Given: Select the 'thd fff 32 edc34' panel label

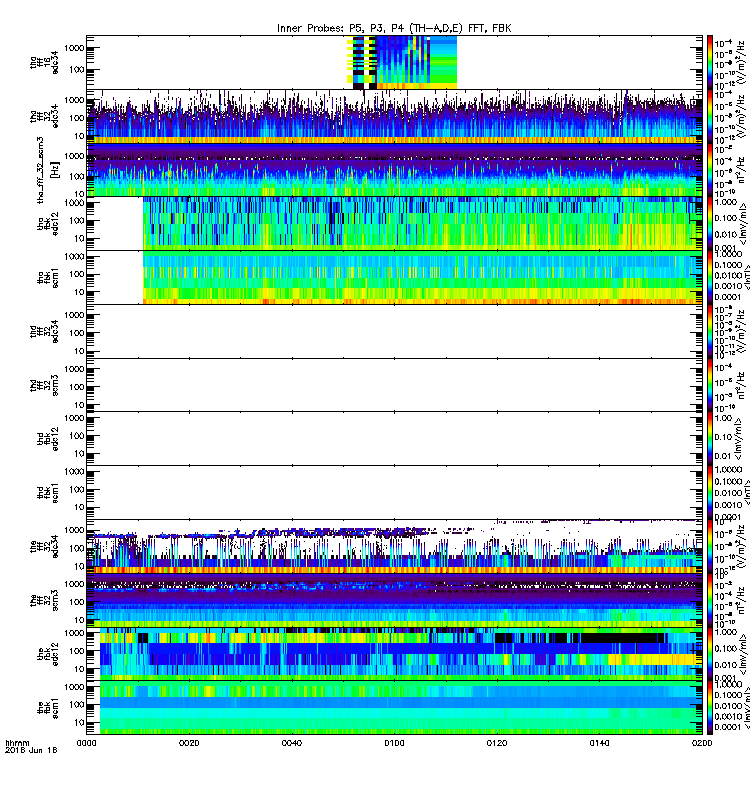Looking at the screenshot, I should point(44,332).
